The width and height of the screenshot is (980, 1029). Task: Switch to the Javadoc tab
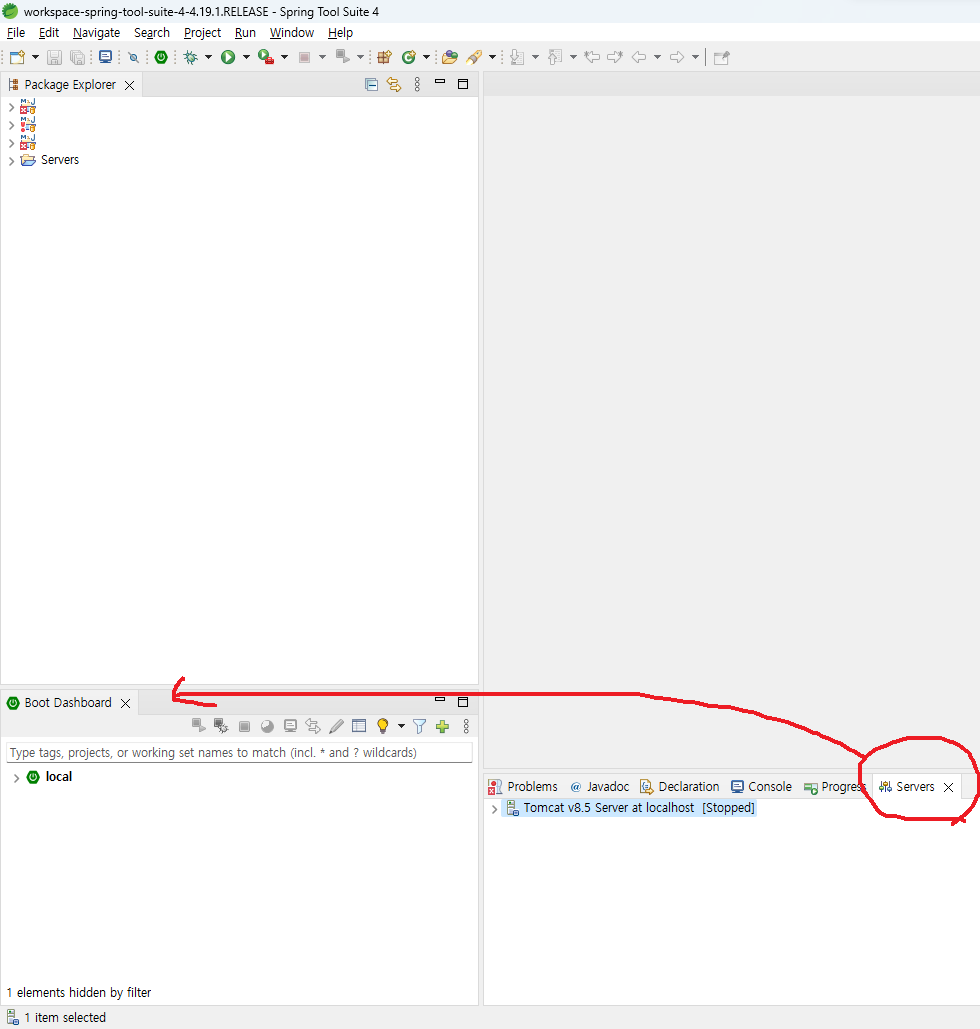(x=599, y=786)
